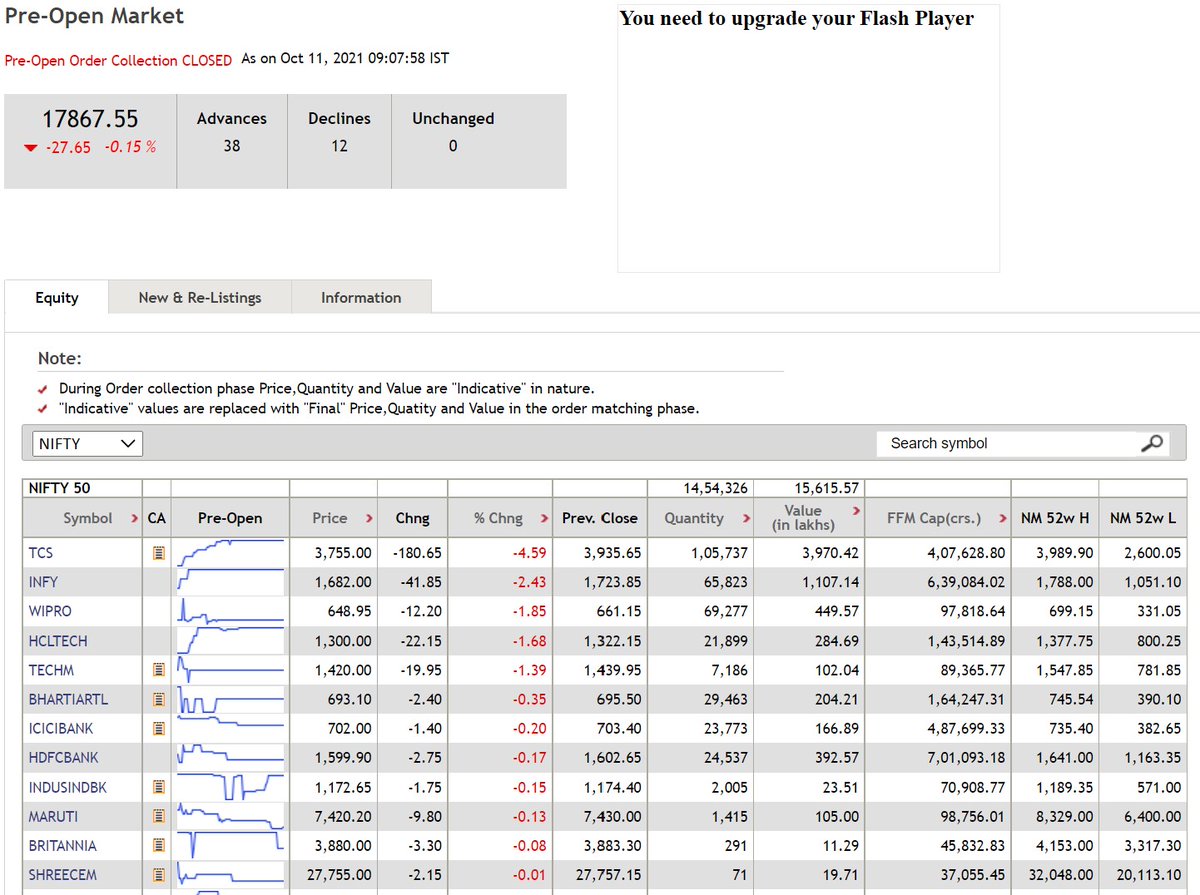
Task: Open the TCS symbol link
Action: (43, 552)
